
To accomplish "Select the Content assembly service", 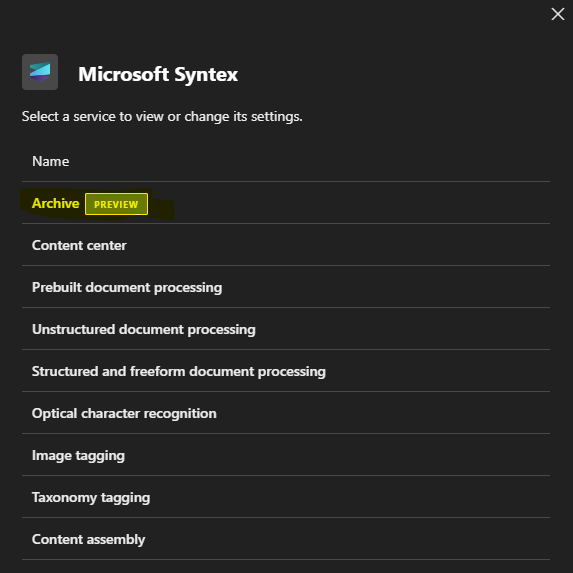I will point(286,539).
